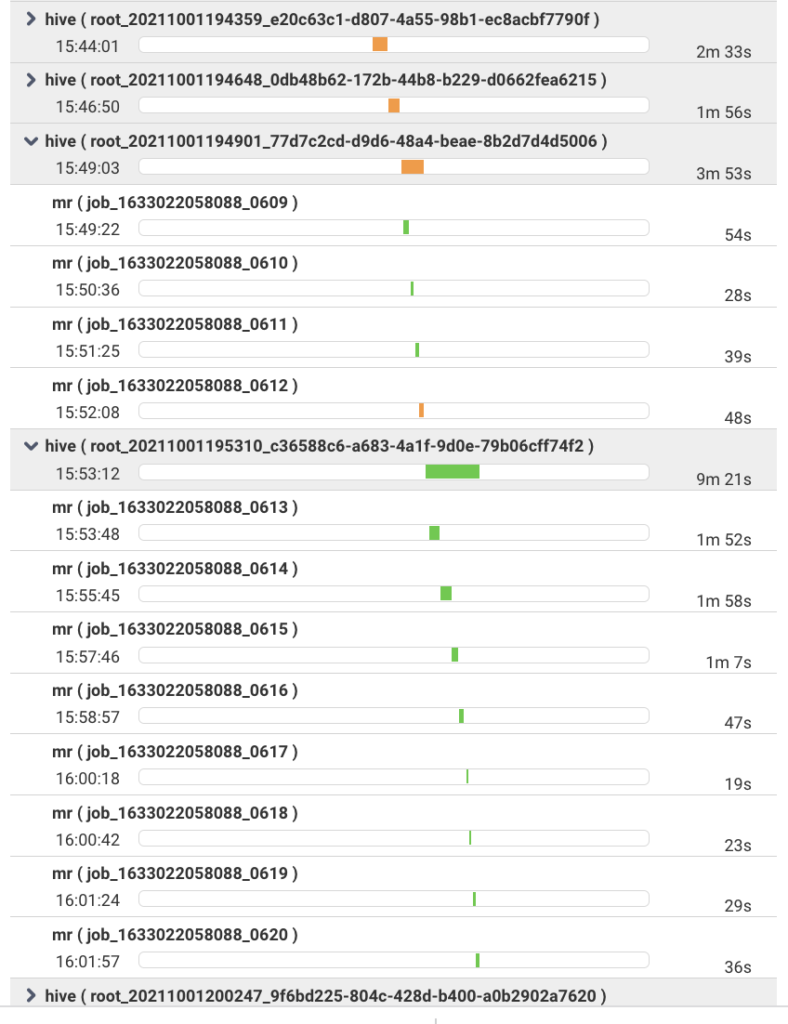Viewport: 788px width, 1024px height.
Task: Select mr job_1633022058088_0610 label
Action: 175,264
